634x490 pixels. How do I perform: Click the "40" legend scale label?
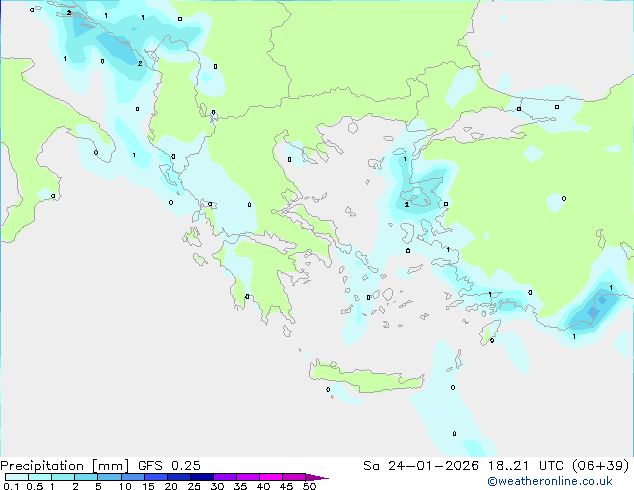(x=263, y=486)
